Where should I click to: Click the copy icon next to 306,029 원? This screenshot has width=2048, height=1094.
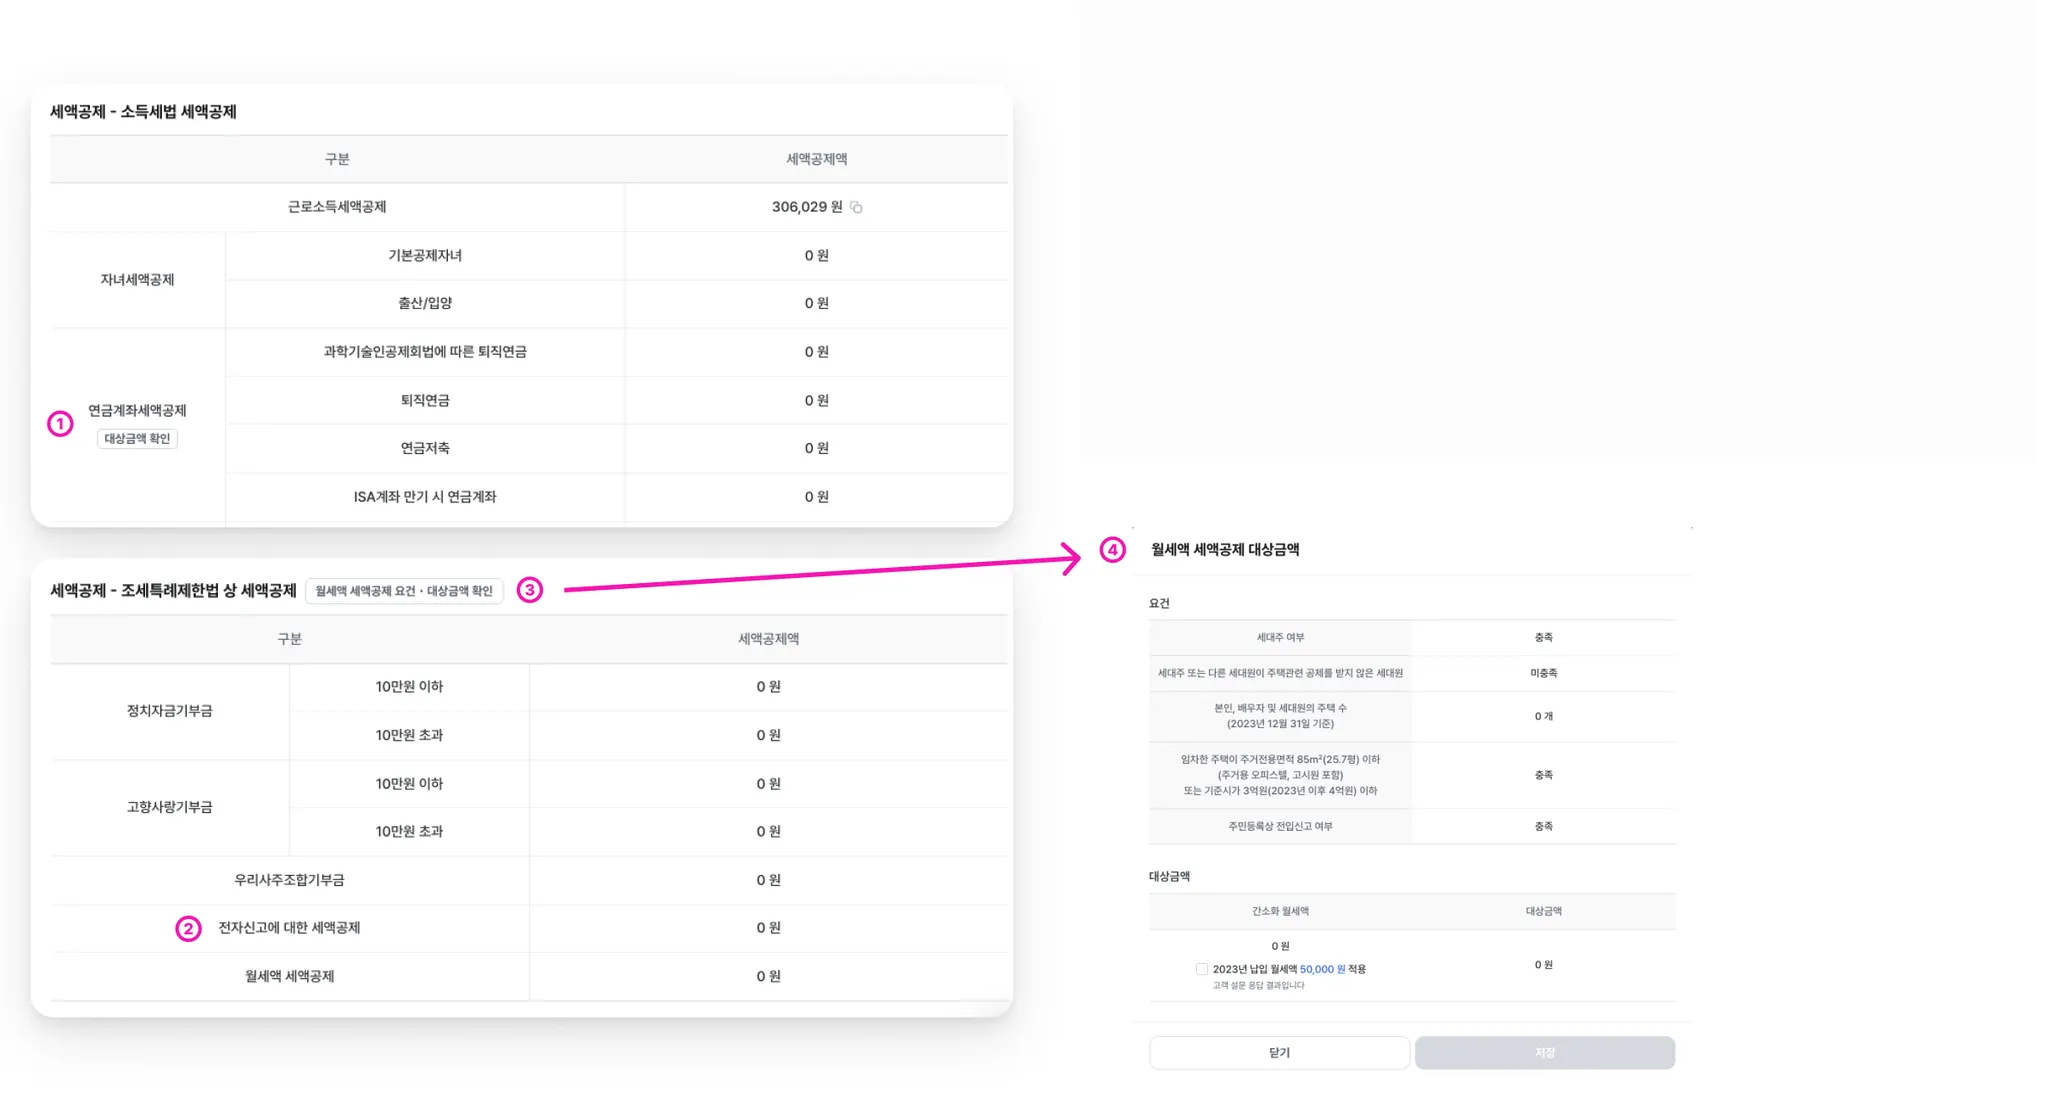(856, 207)
